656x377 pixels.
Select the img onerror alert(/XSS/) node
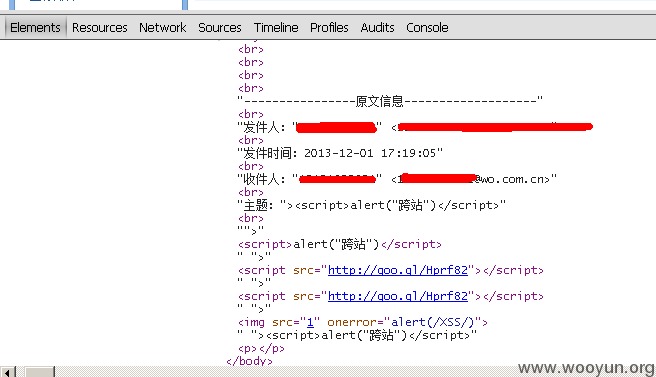point(363,322)
